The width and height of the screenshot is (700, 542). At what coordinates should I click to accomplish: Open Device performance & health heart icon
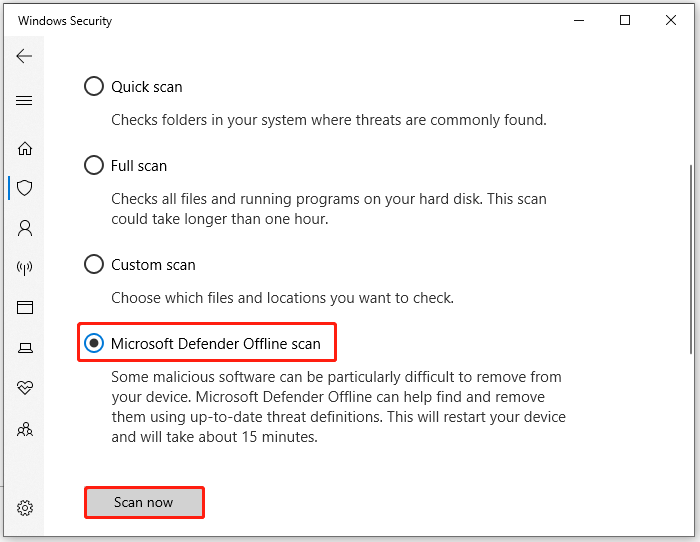[25, 388]
